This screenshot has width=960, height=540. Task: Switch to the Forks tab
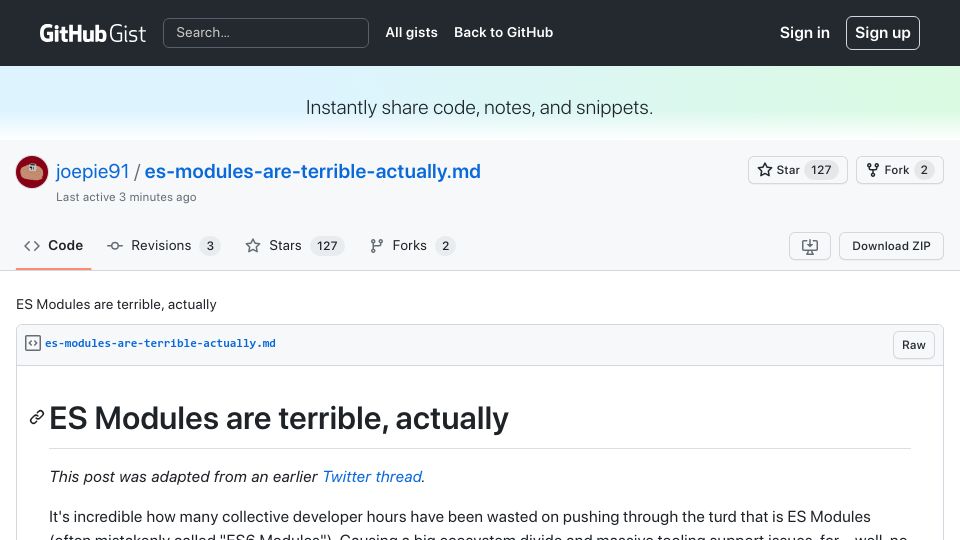(x=413, y=246)
